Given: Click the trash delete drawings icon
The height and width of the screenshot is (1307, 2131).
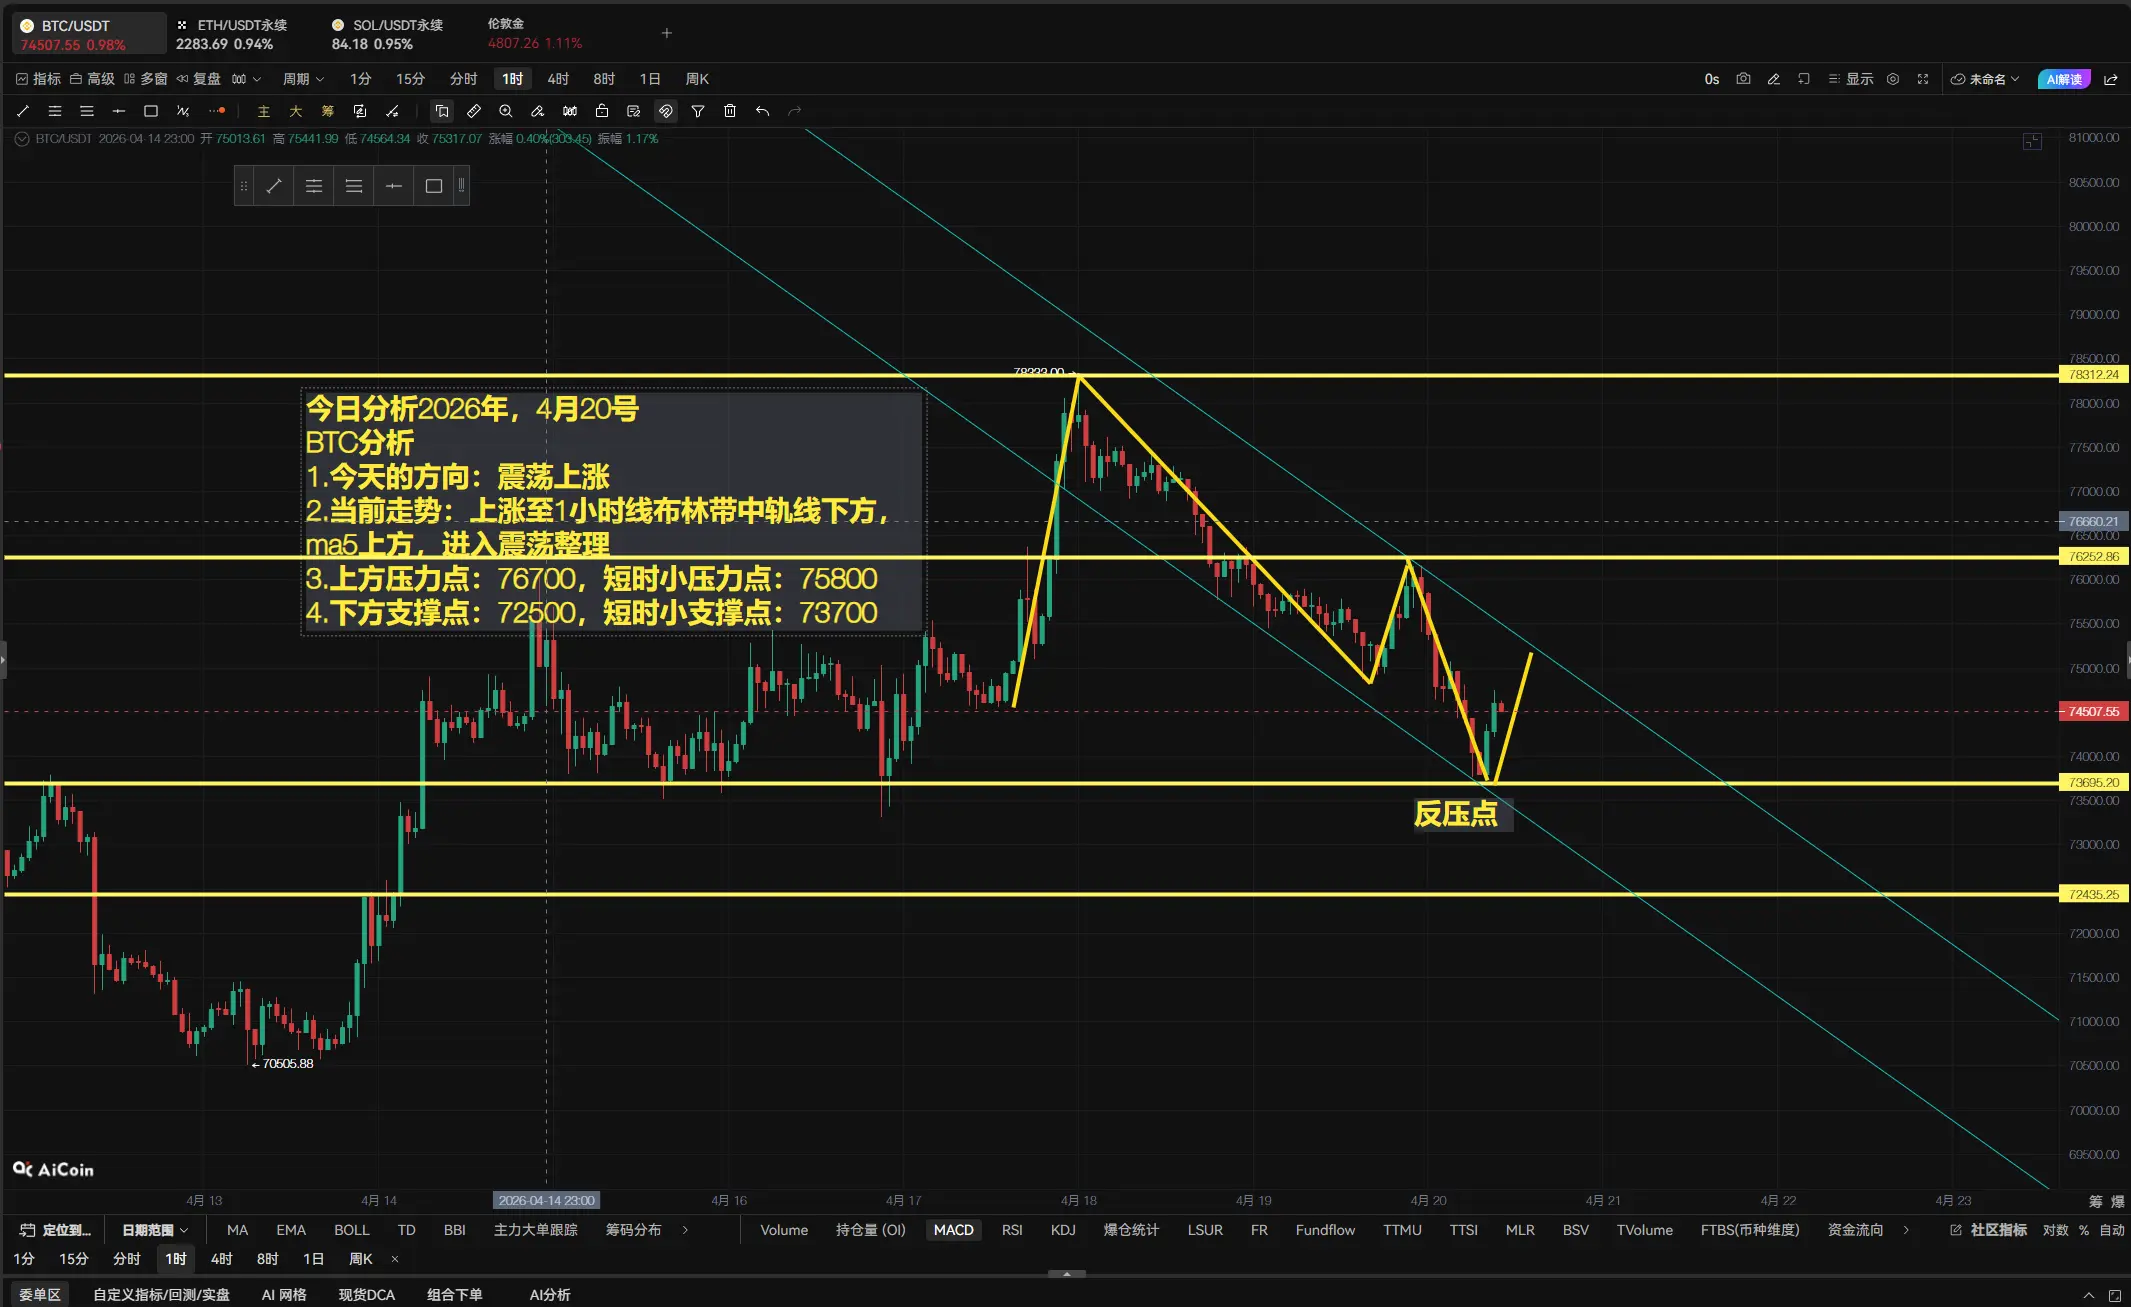Looking at the screenshot, I should 730,111.
